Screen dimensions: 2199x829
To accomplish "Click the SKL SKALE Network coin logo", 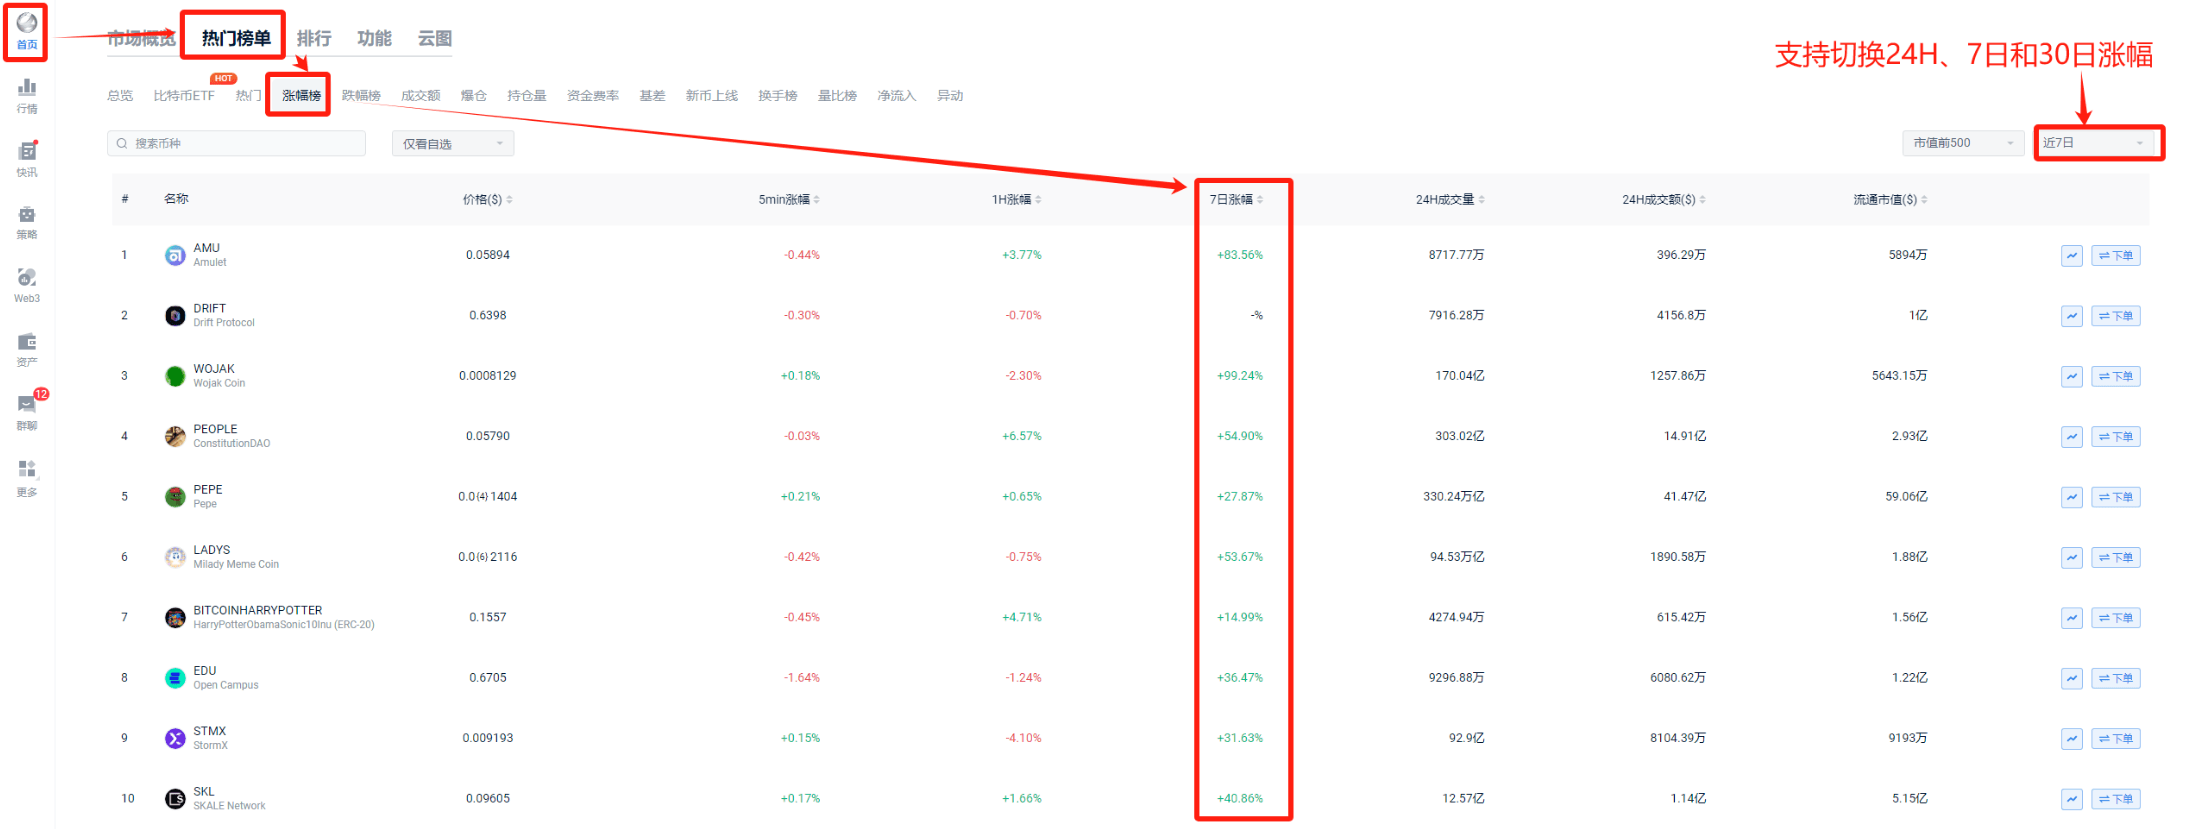I will click(175, 799).
